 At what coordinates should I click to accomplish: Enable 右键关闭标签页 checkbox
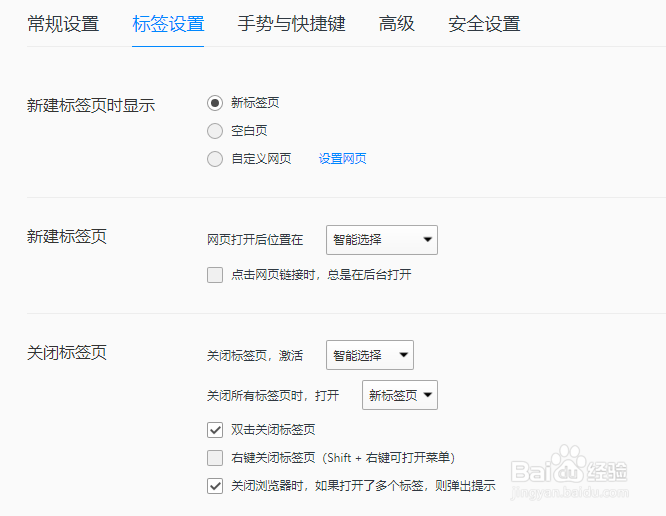pos(215,458)
